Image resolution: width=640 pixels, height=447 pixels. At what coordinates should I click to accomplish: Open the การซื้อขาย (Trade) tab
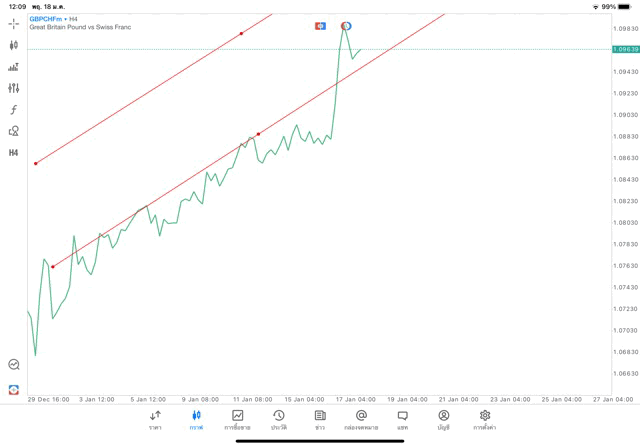click(237, 420)
